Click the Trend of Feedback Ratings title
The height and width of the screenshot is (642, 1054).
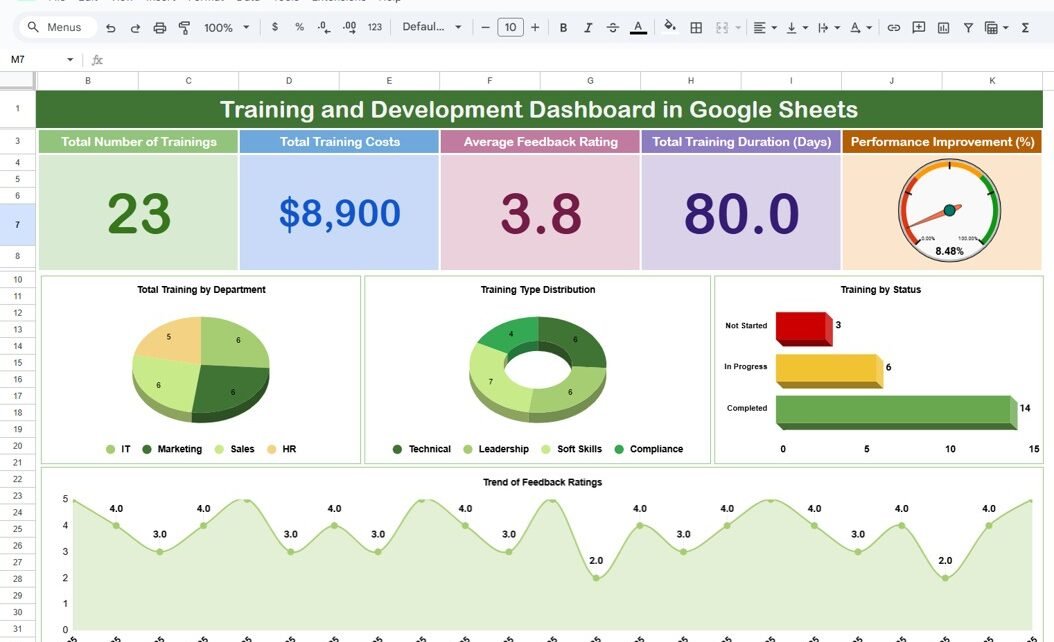(542, 482)
